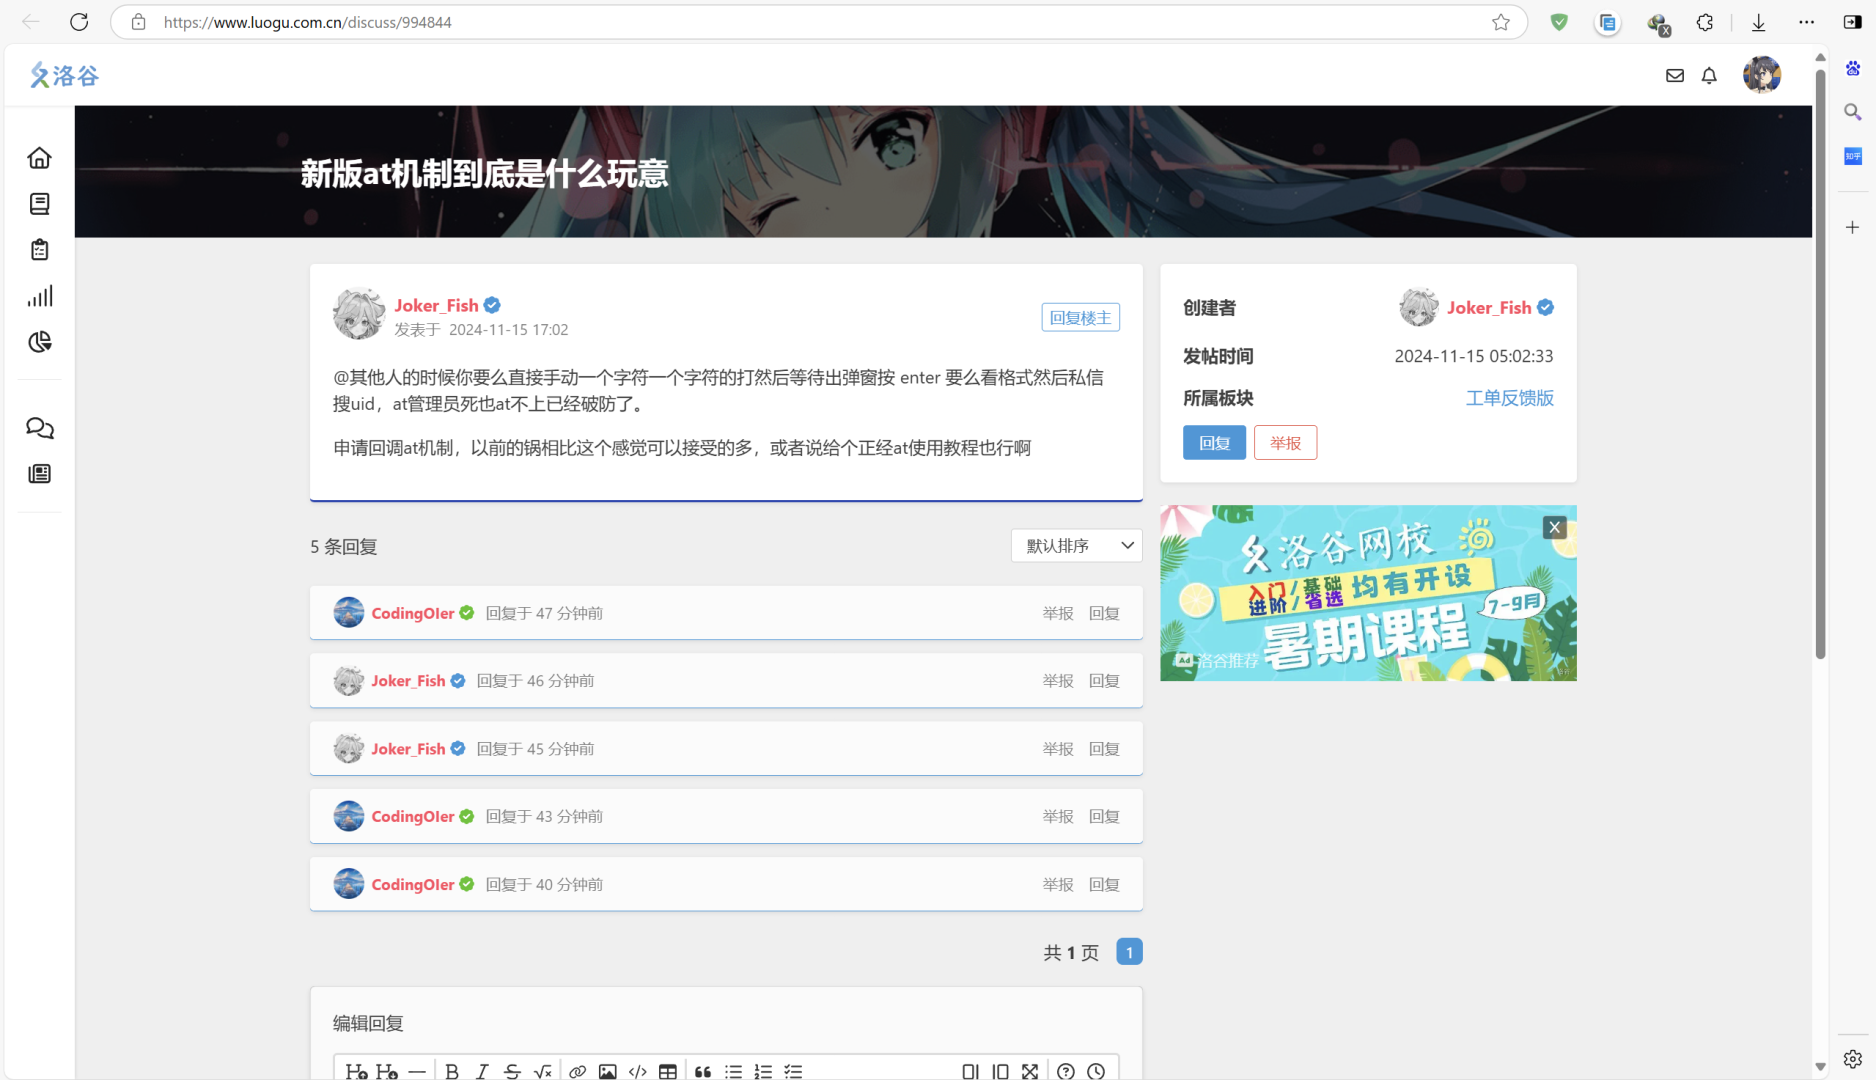The height and width of the screenshot is (1080, 1876).
Task: Insert table in reply editor
Action: tap(668, 1071)
